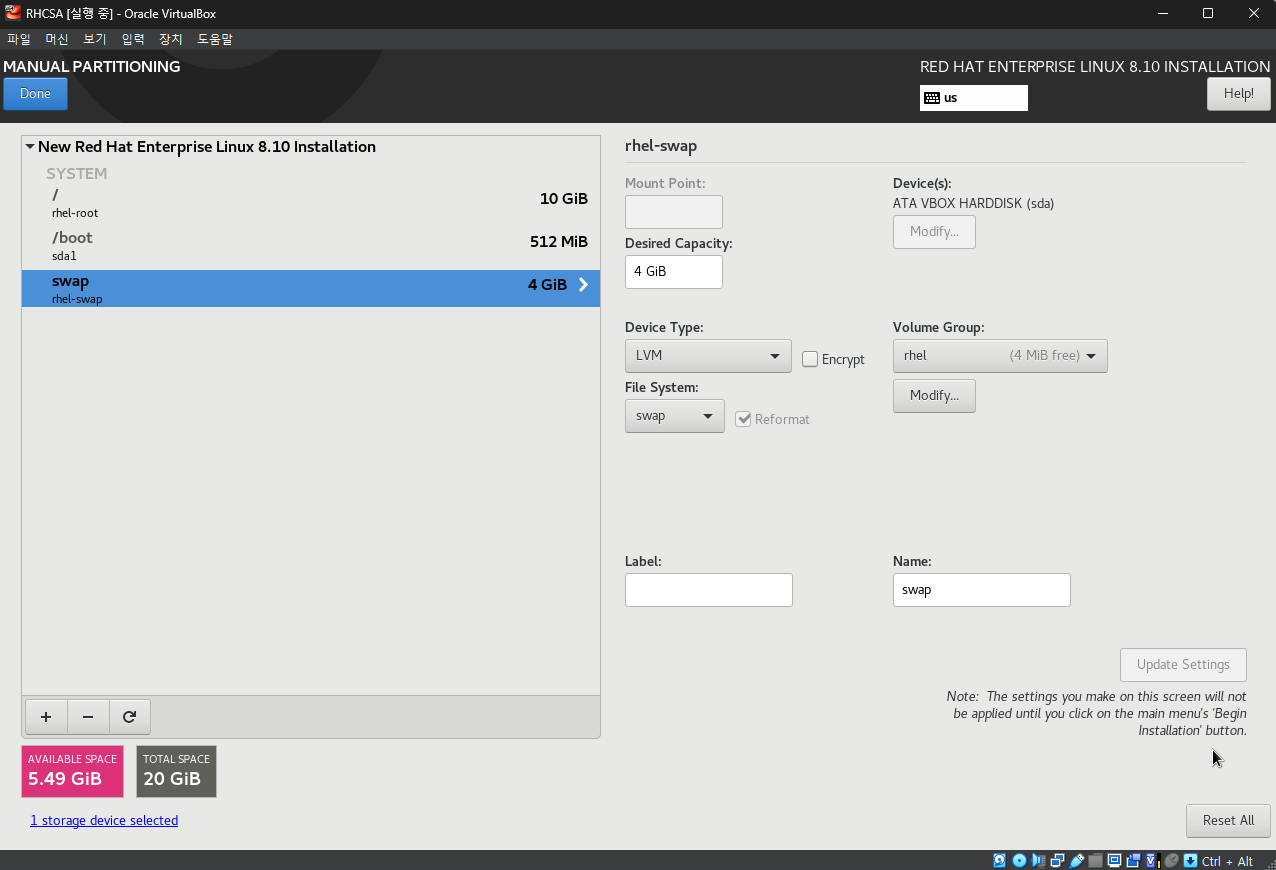Click the Label input field

tap(709, 590)
